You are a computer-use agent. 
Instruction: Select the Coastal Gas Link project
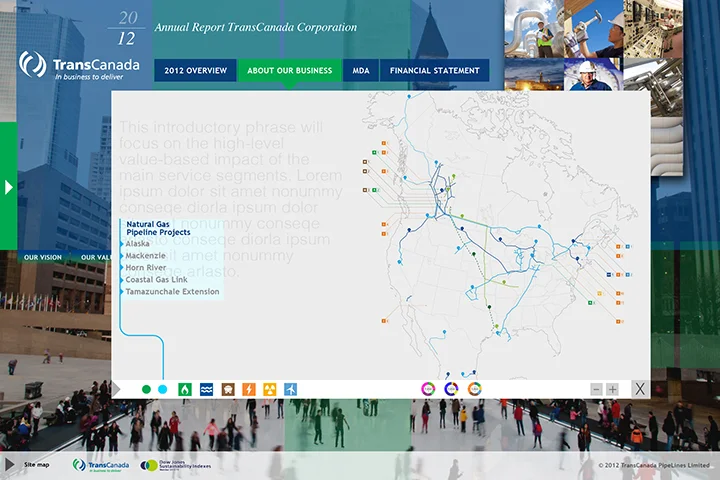156,279
